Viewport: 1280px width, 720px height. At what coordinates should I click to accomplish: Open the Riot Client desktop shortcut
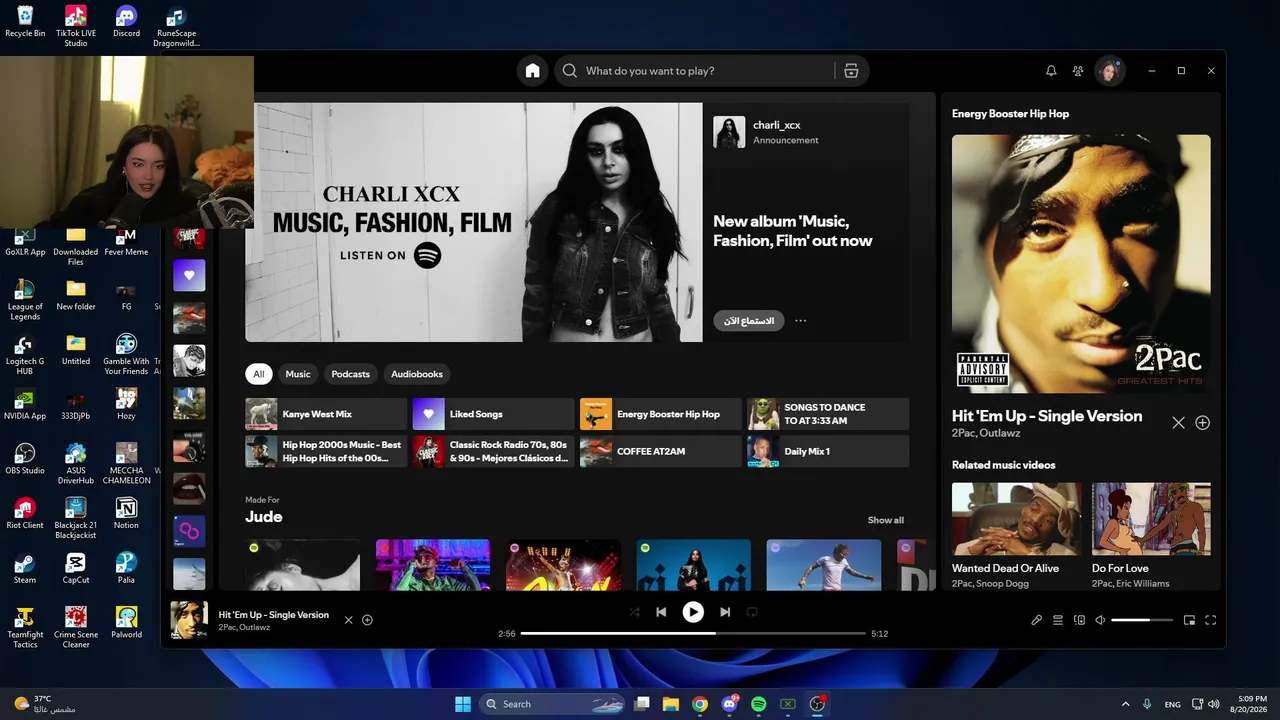coord(25,513)
